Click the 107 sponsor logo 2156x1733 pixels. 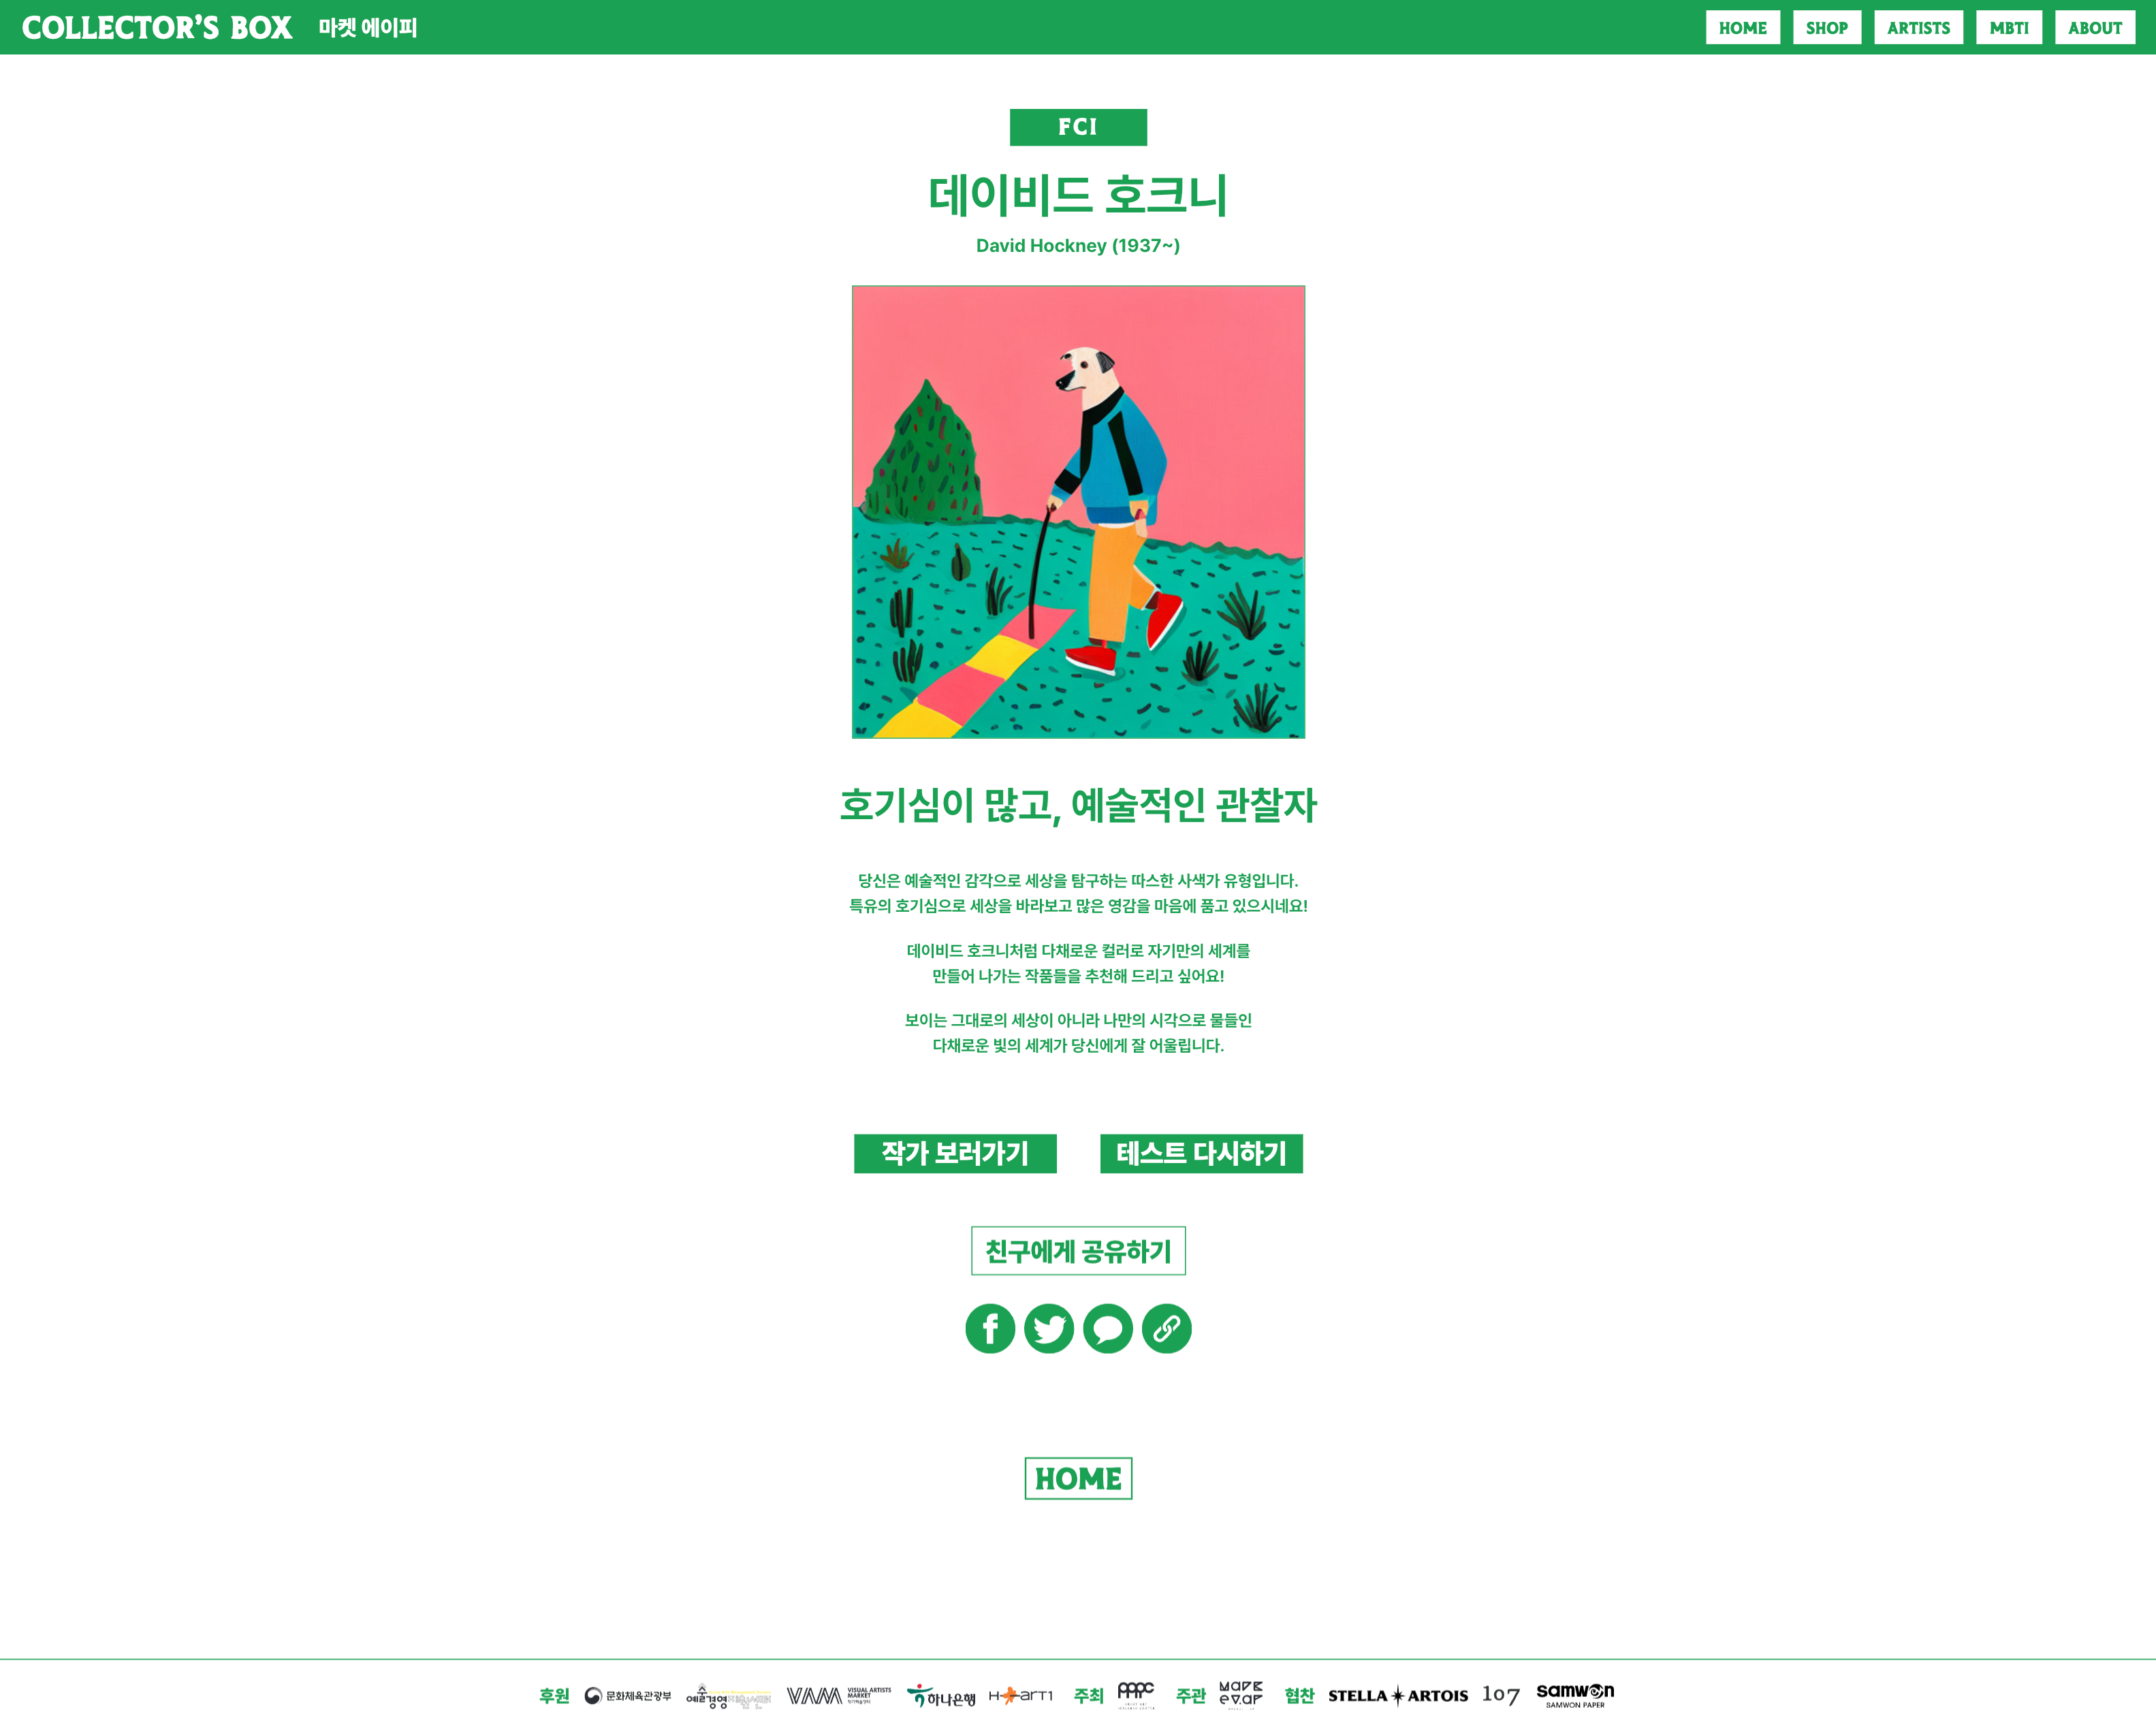click(1501, 1695)
